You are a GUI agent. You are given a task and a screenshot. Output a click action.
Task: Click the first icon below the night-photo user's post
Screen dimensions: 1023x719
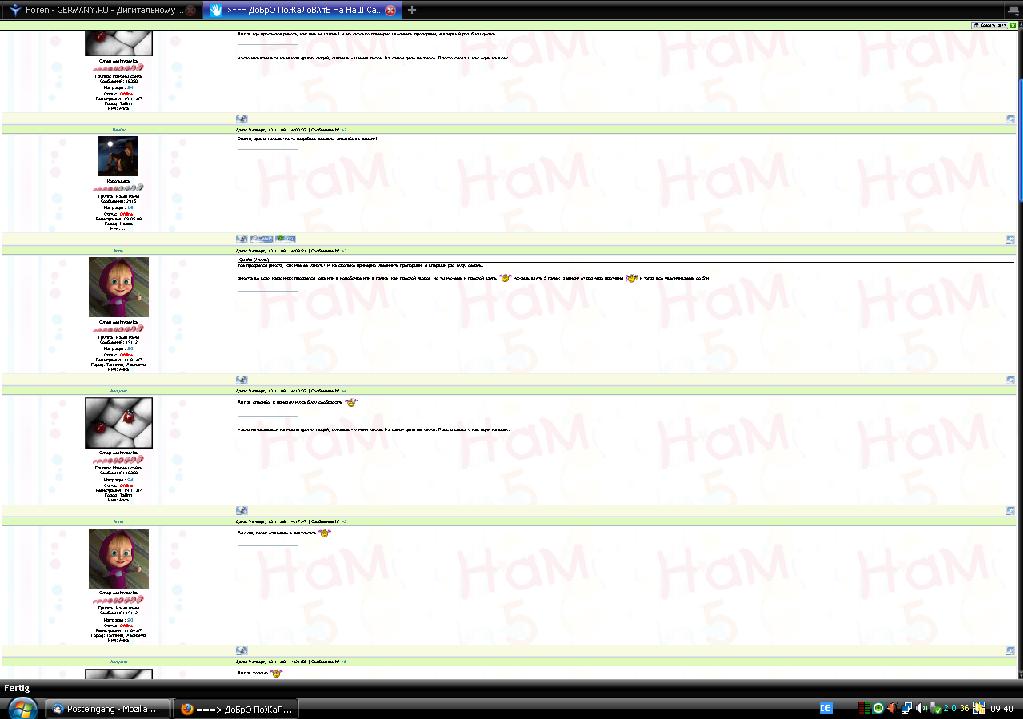(241, 239)
